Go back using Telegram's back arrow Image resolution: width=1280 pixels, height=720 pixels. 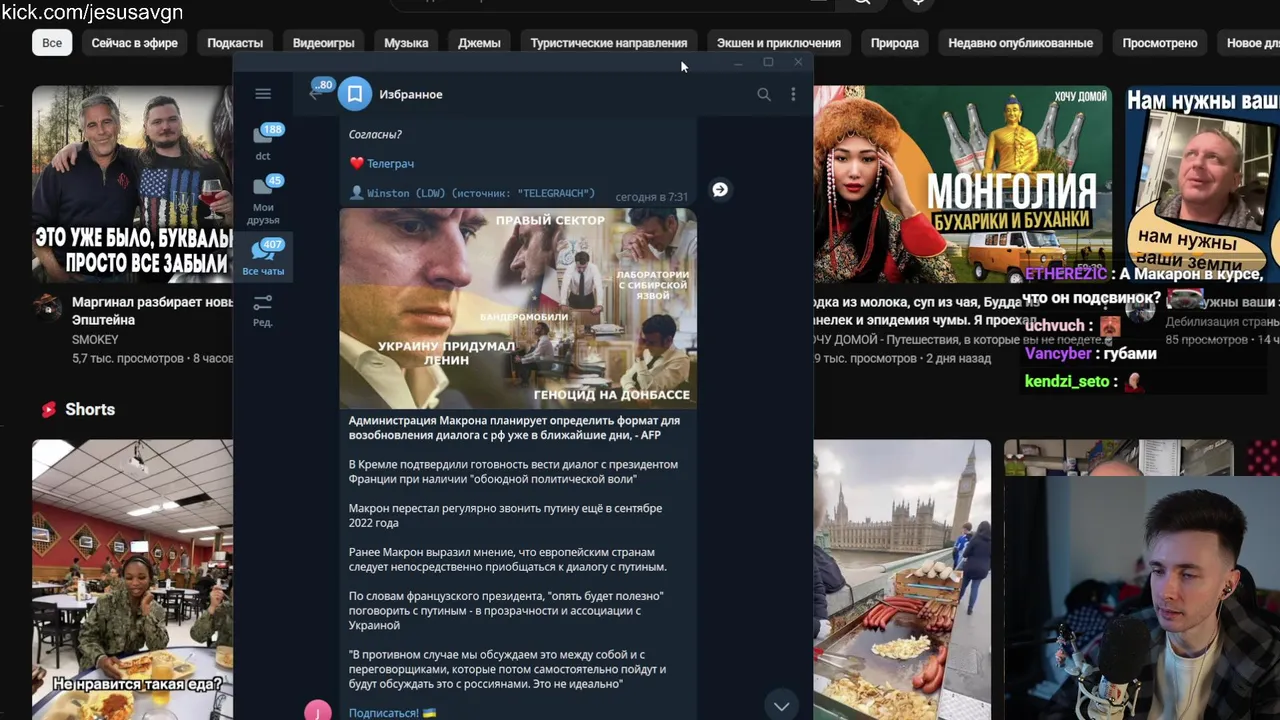[x=314, y=94]
